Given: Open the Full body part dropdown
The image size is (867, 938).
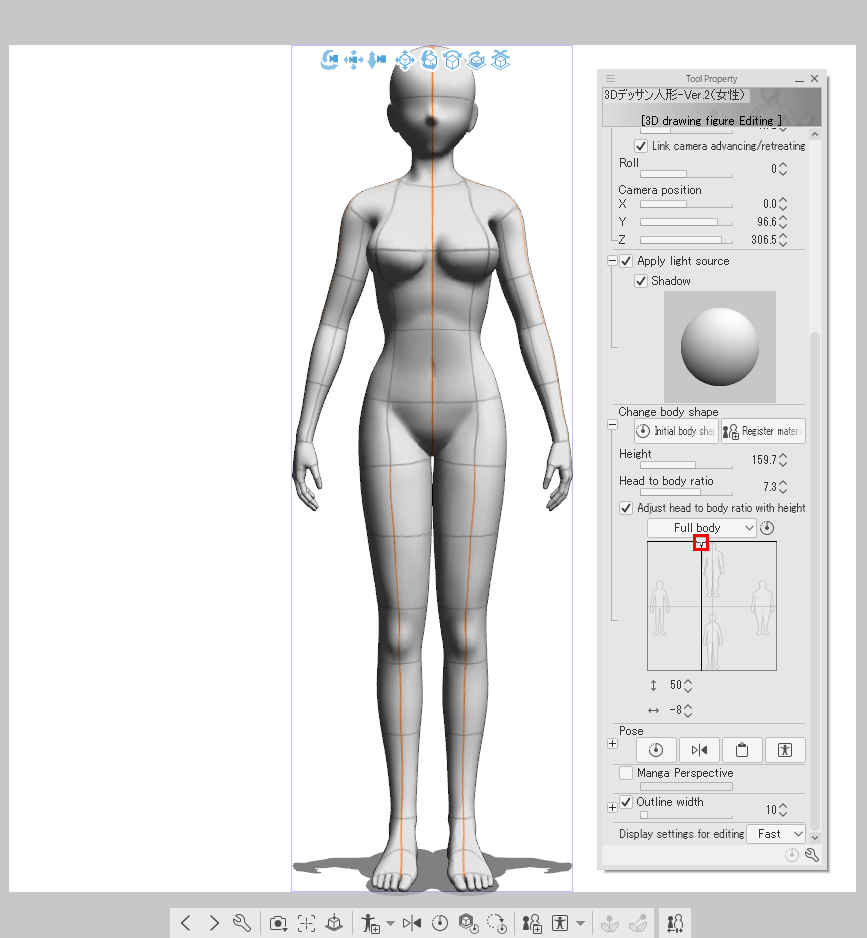Looking at the screenshot, I should click(x=701, y=528).
